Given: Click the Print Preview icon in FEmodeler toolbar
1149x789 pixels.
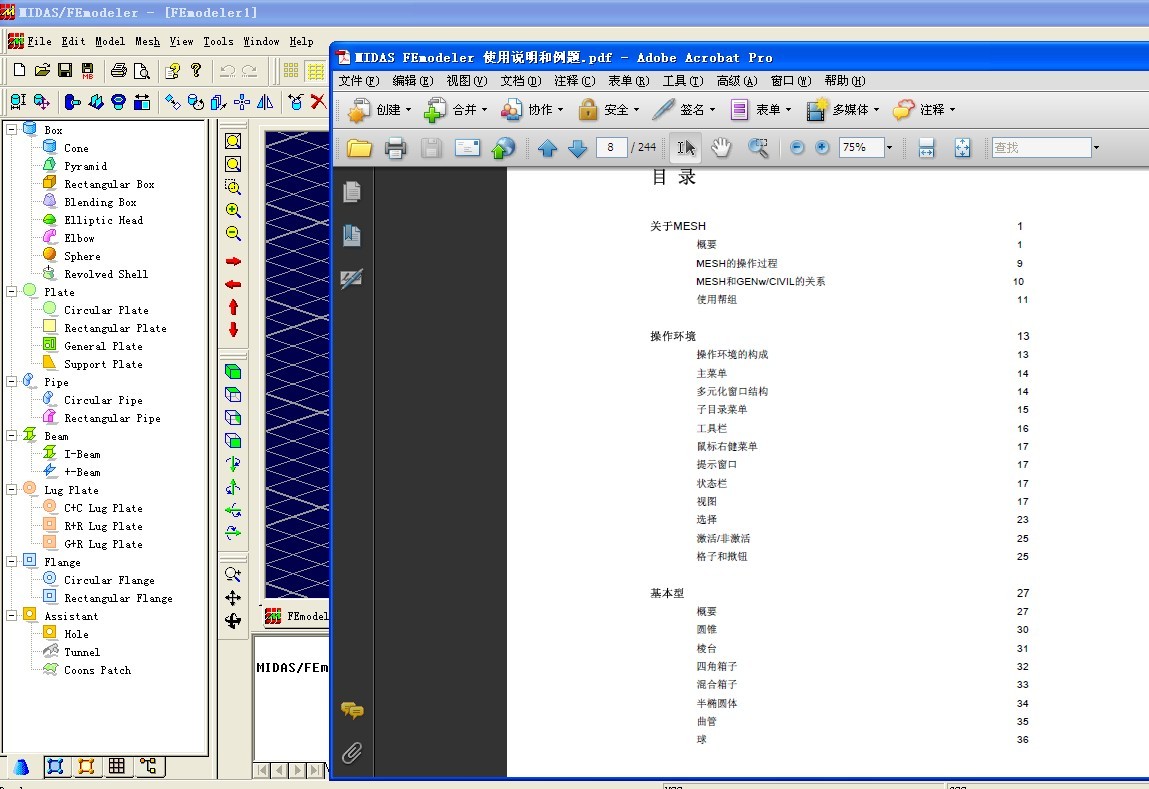Looking at the screenshot, I should coord(142,70).
